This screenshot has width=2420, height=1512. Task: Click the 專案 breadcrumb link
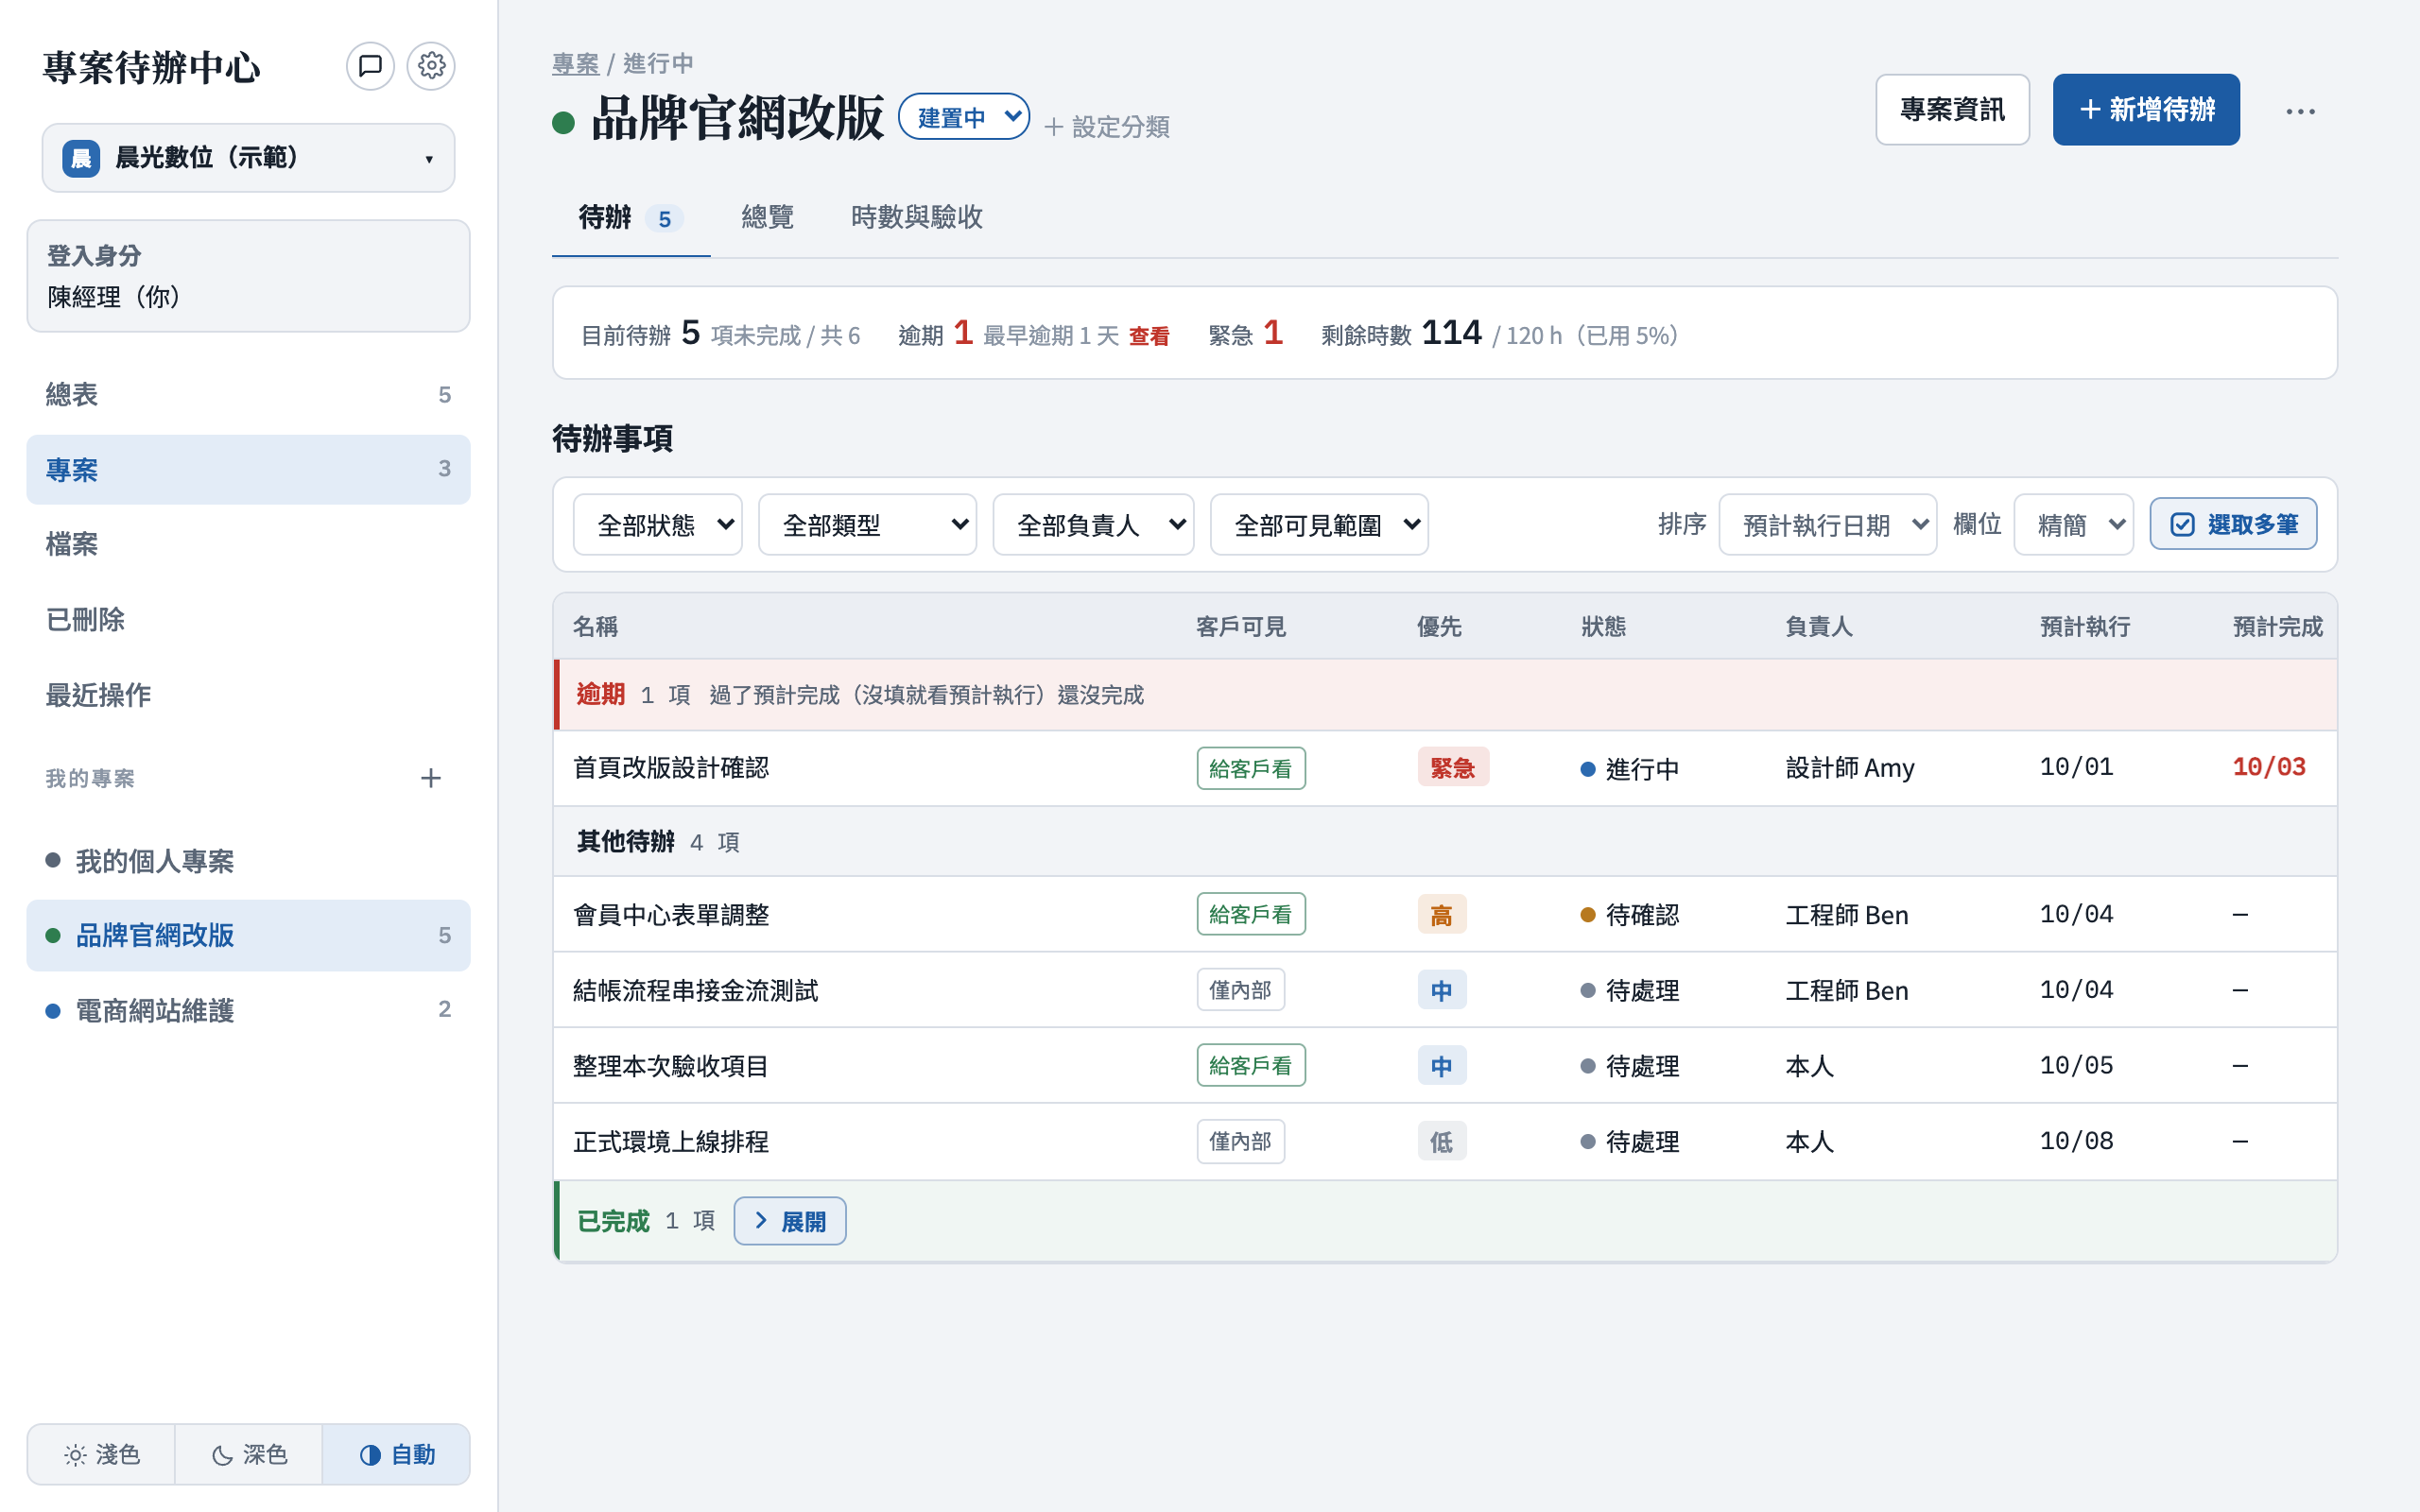click(x=575, y=64)
